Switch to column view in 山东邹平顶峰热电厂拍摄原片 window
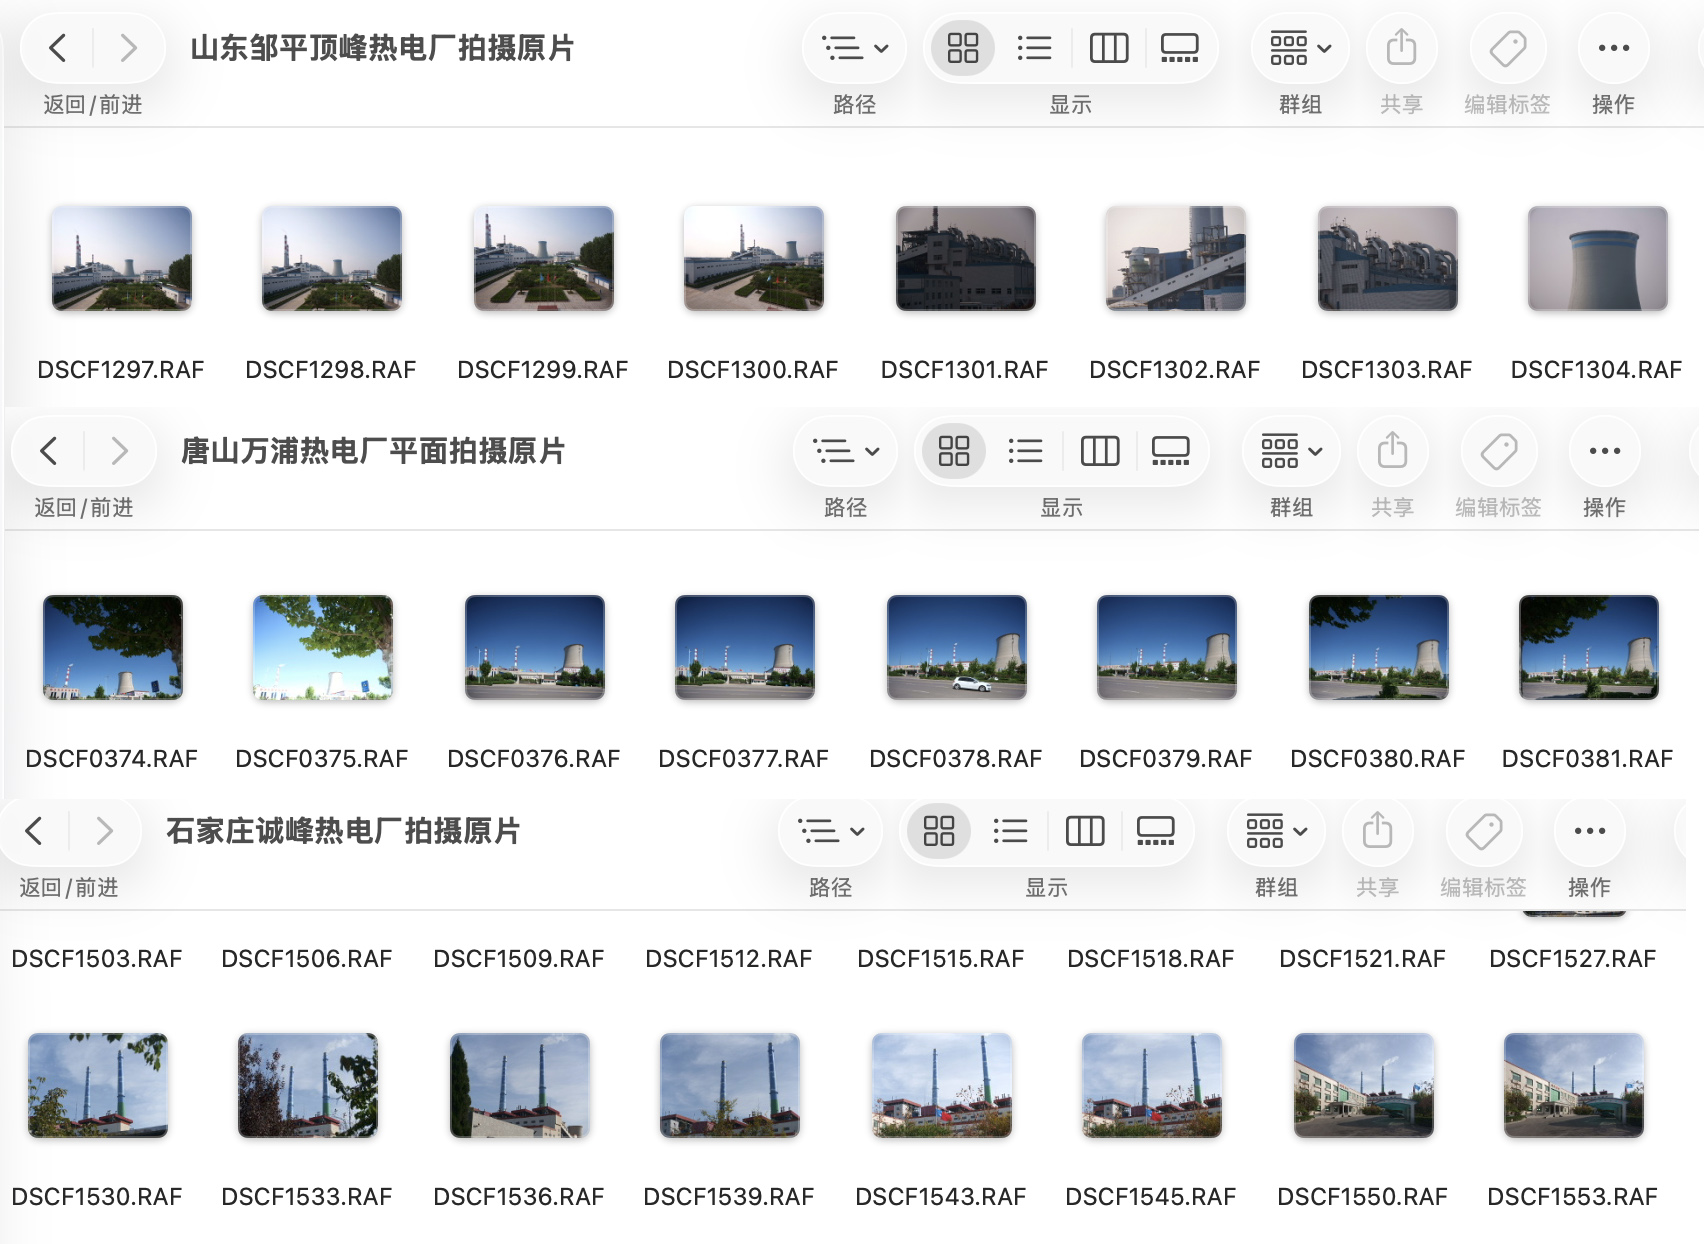 click(x=1109, y=48)
